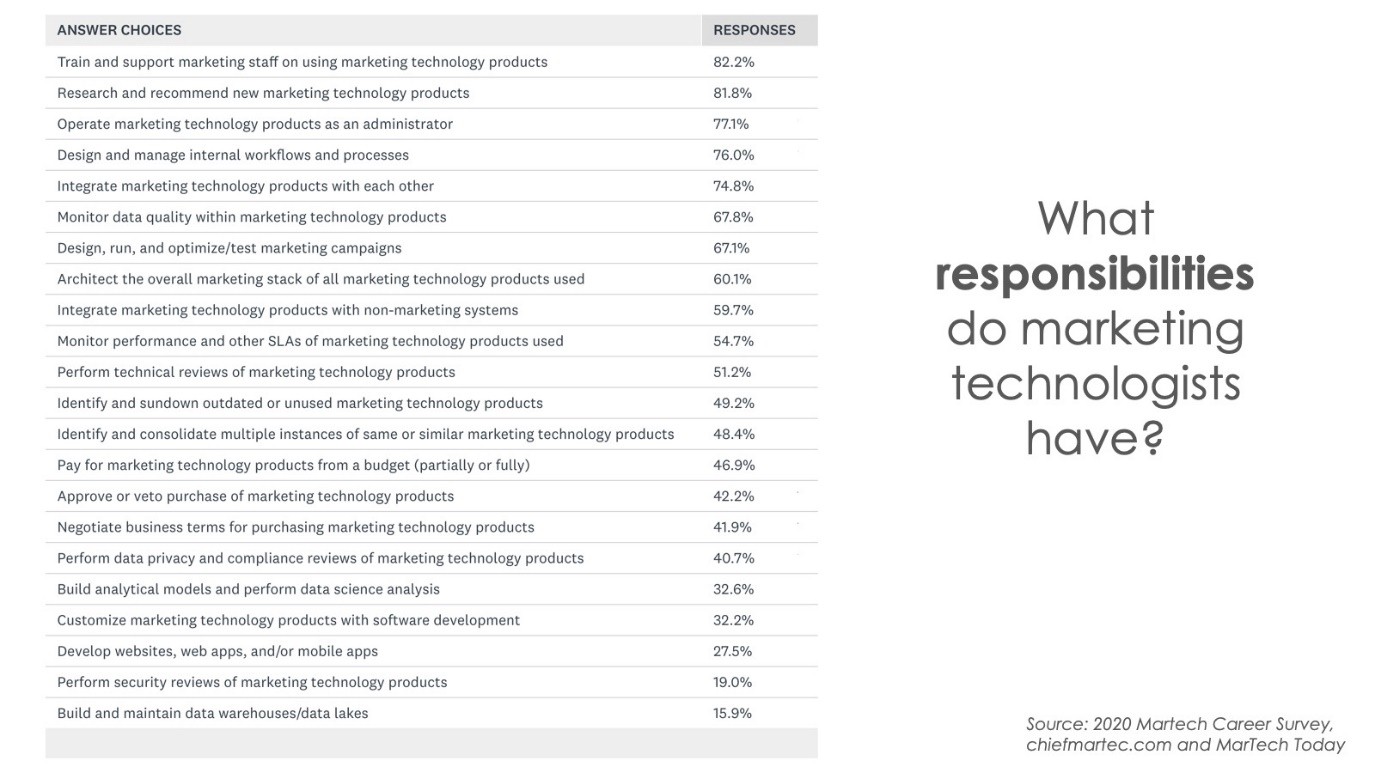Click the 67.1% response value
1375x773 pixels.
pyautogui.click(x=731, y=248)
